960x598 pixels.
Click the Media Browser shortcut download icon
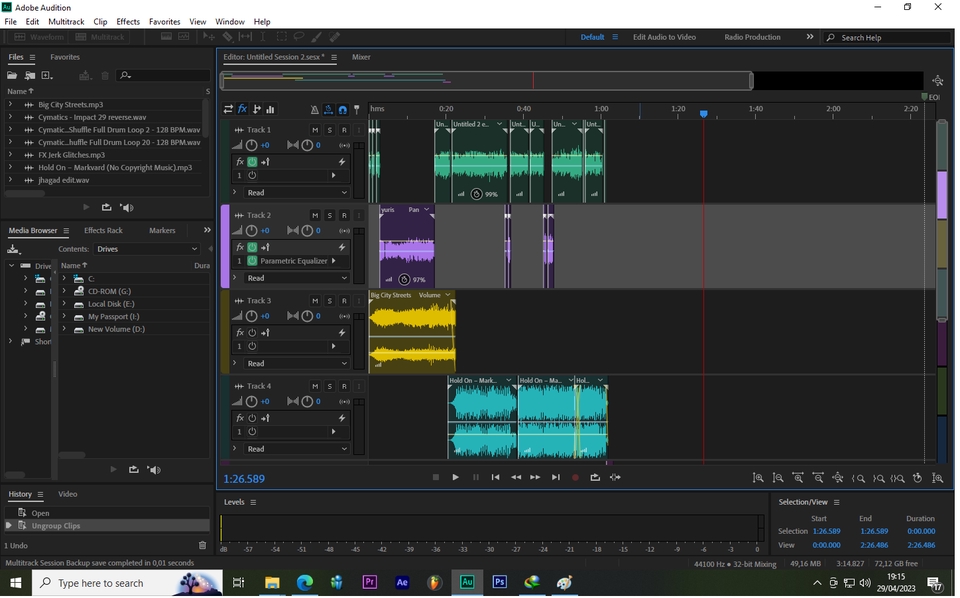point(13,249)
